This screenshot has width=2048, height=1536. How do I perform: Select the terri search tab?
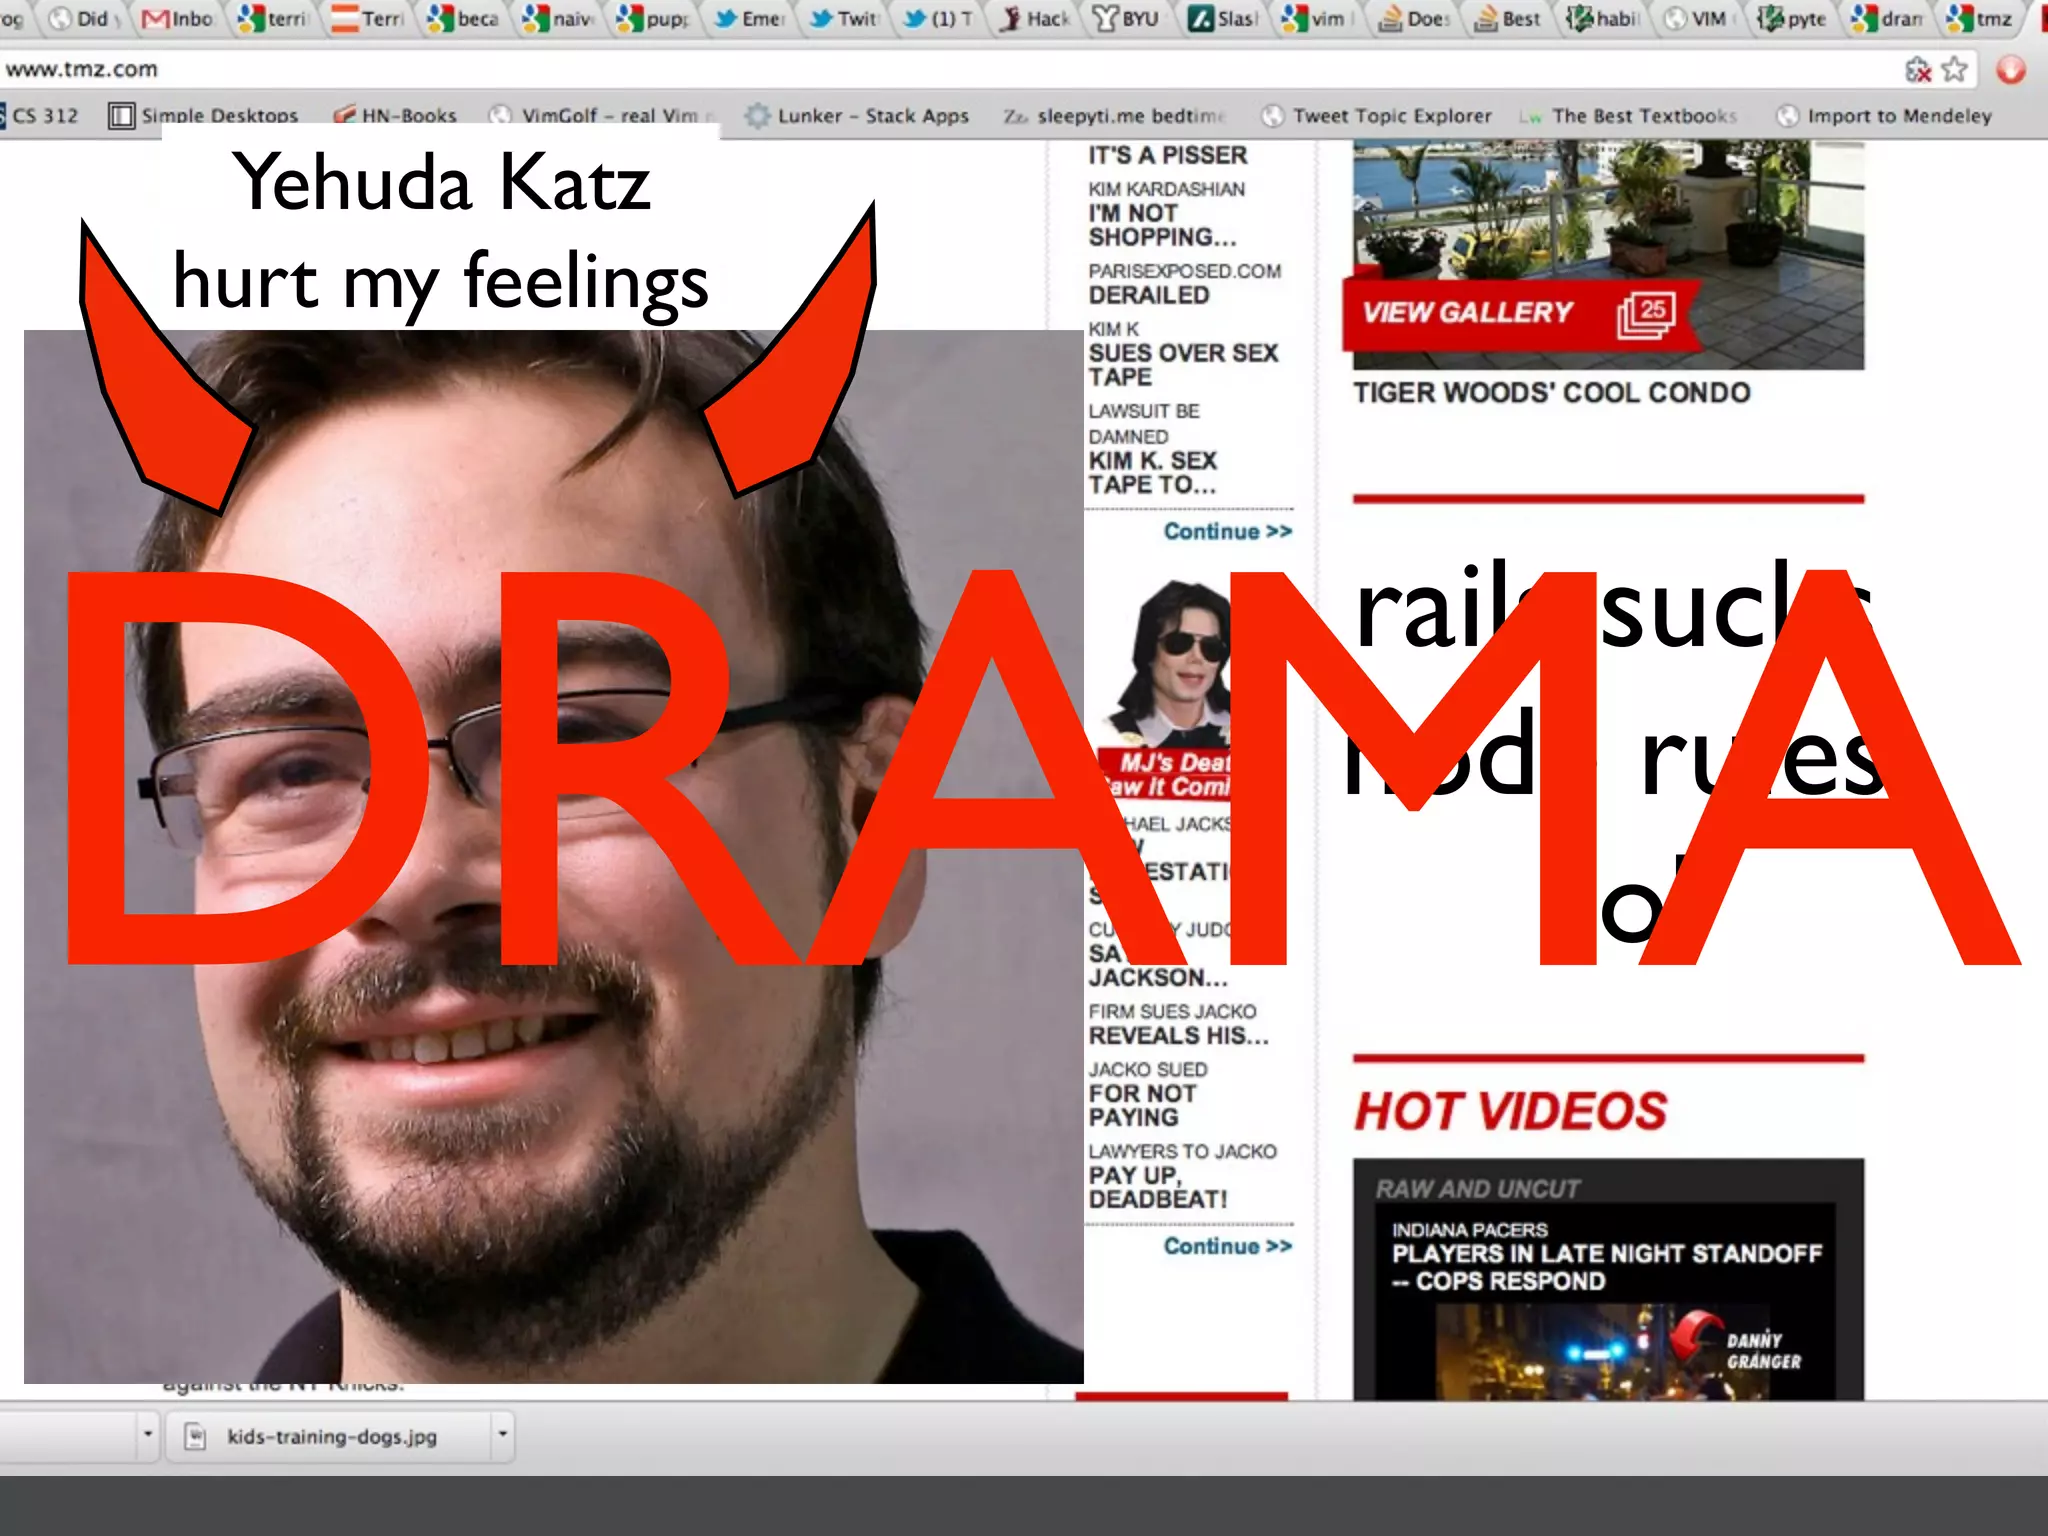point(272,19)
